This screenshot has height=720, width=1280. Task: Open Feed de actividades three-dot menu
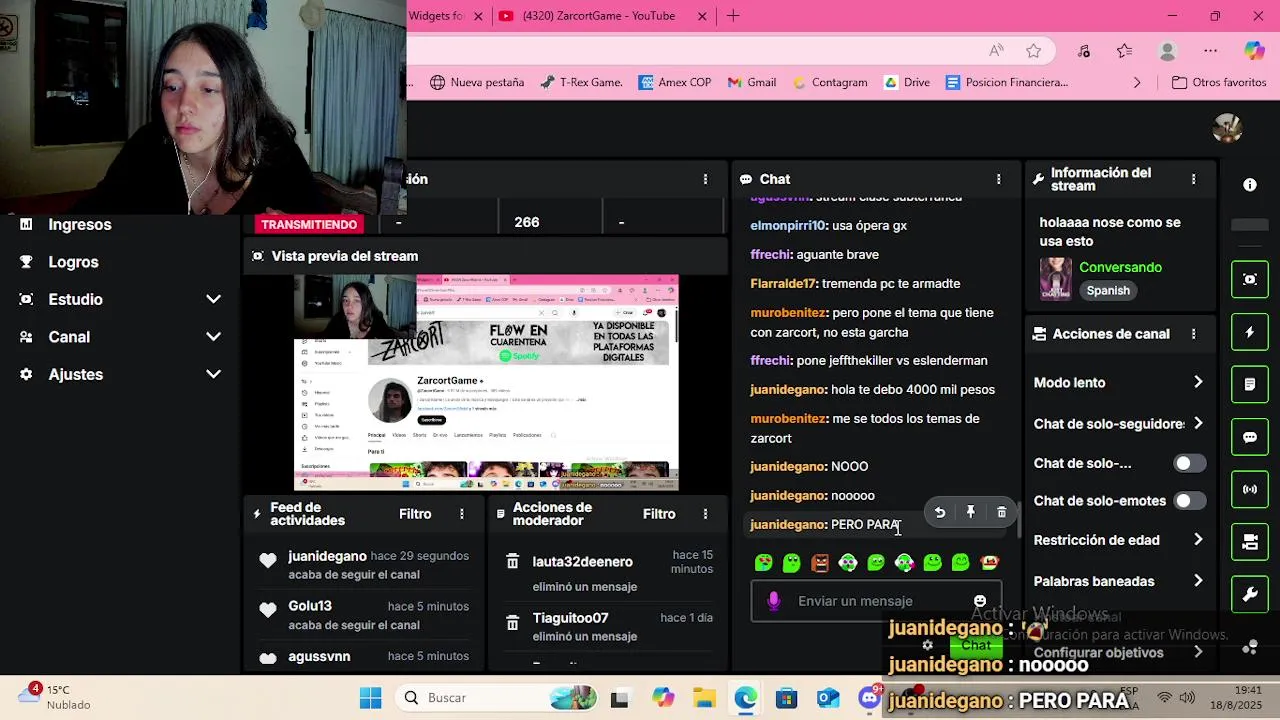tap(461, 514)
